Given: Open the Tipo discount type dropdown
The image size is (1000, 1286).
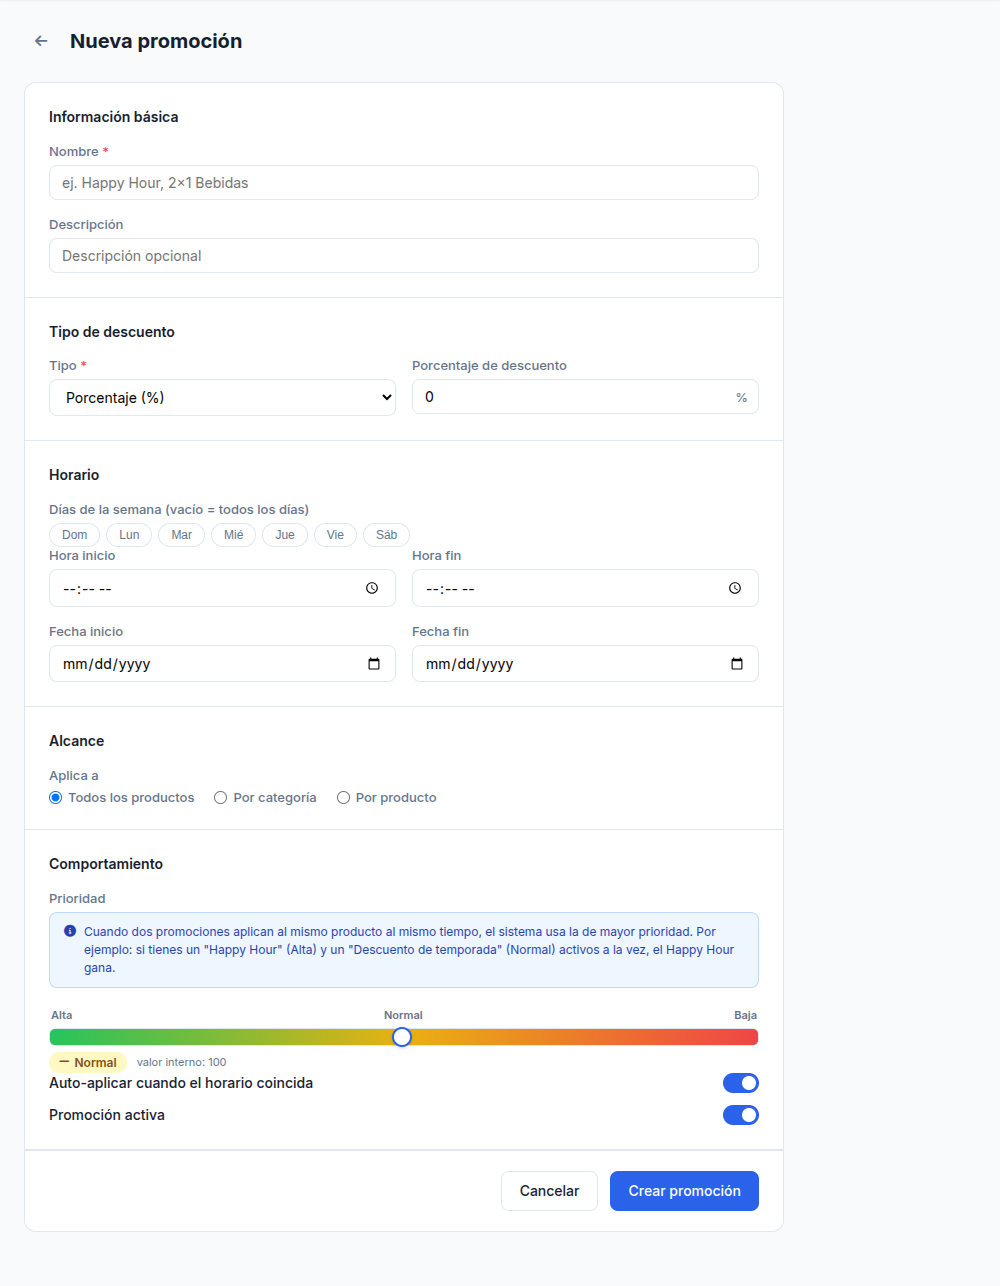Looking at the screenshot, I should click(222, 398).
